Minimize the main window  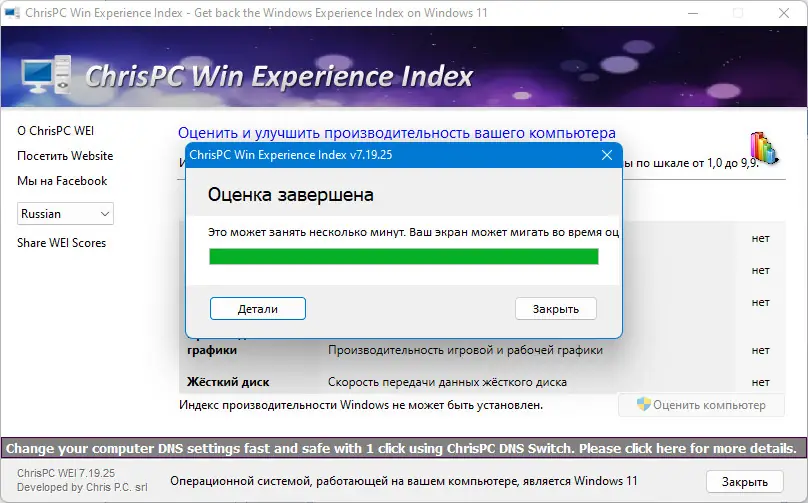tap(693, 13)
